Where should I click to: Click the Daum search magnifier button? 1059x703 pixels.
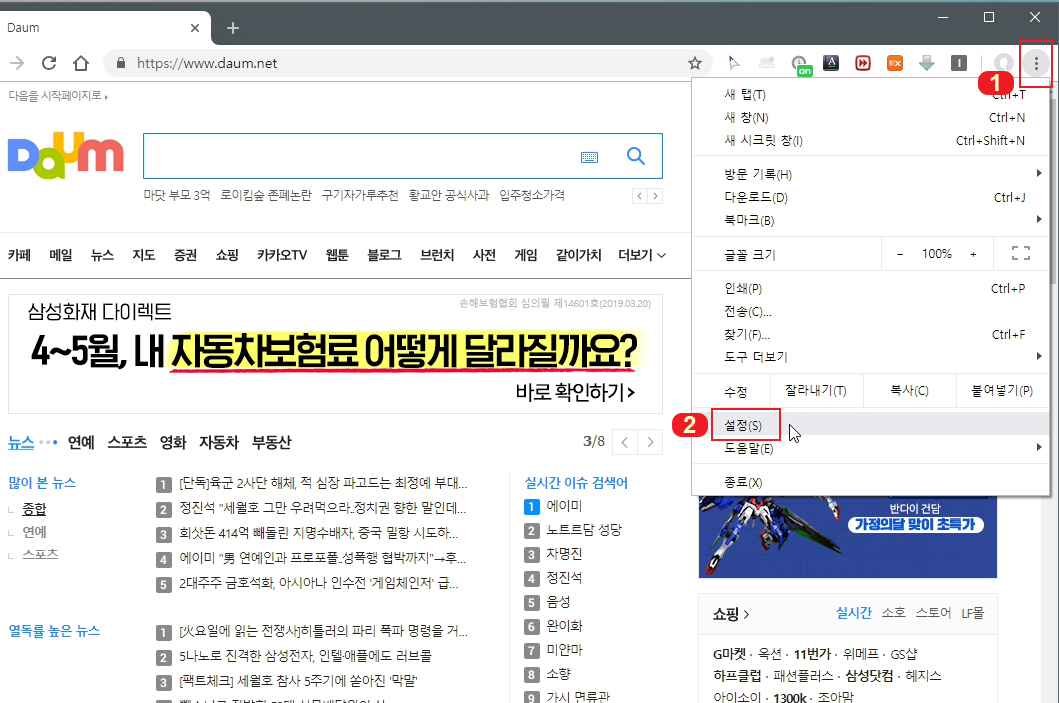click(x=636, y=156)
